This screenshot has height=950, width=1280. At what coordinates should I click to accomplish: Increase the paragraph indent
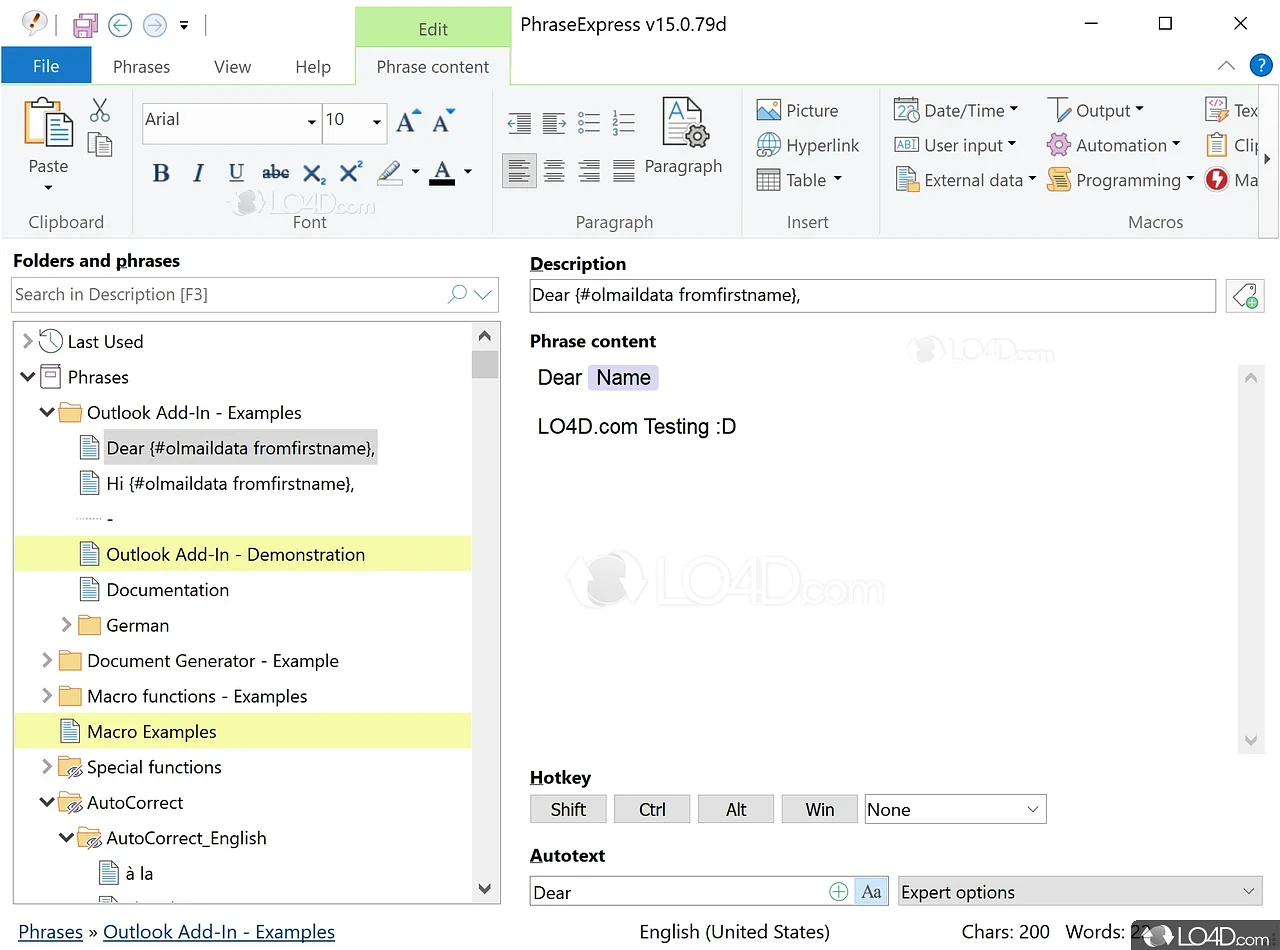click(554, 123)
